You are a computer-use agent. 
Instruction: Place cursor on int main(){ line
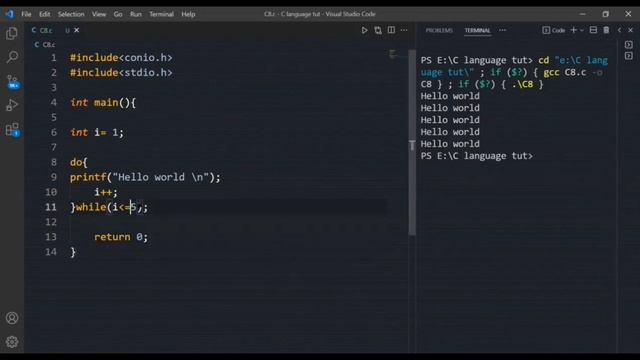[102, 102]
